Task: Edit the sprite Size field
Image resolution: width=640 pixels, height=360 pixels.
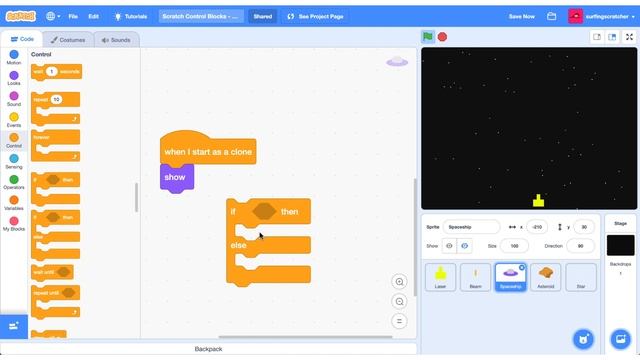Action: coord(514,246)
